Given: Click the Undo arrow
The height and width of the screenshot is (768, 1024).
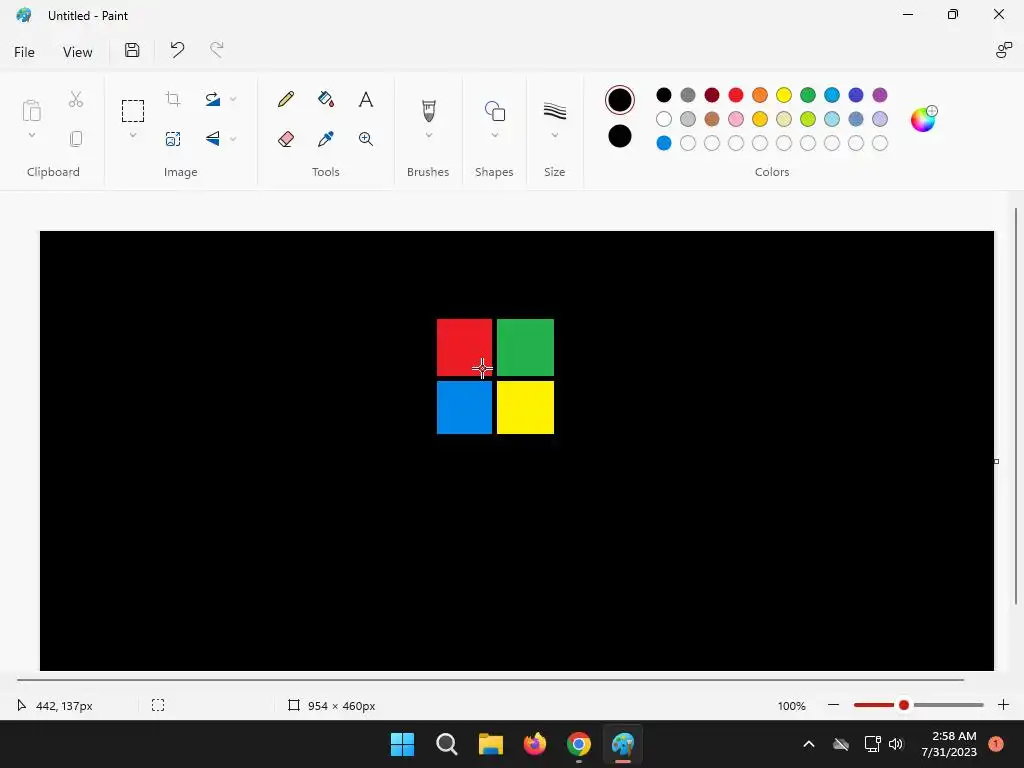Looking at the screenshot, I should pos(177,50).
